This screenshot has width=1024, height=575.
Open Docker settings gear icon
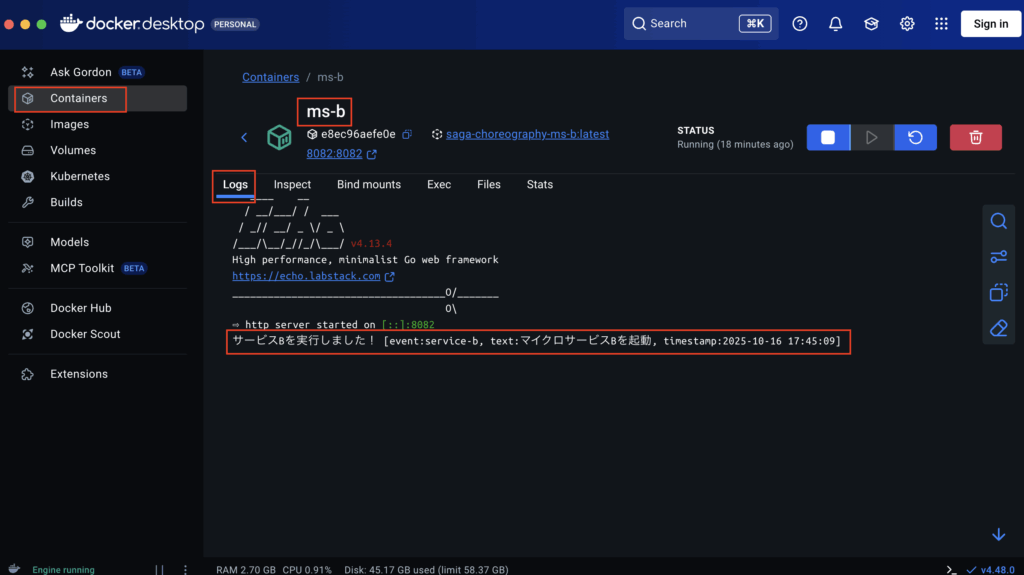907,24
